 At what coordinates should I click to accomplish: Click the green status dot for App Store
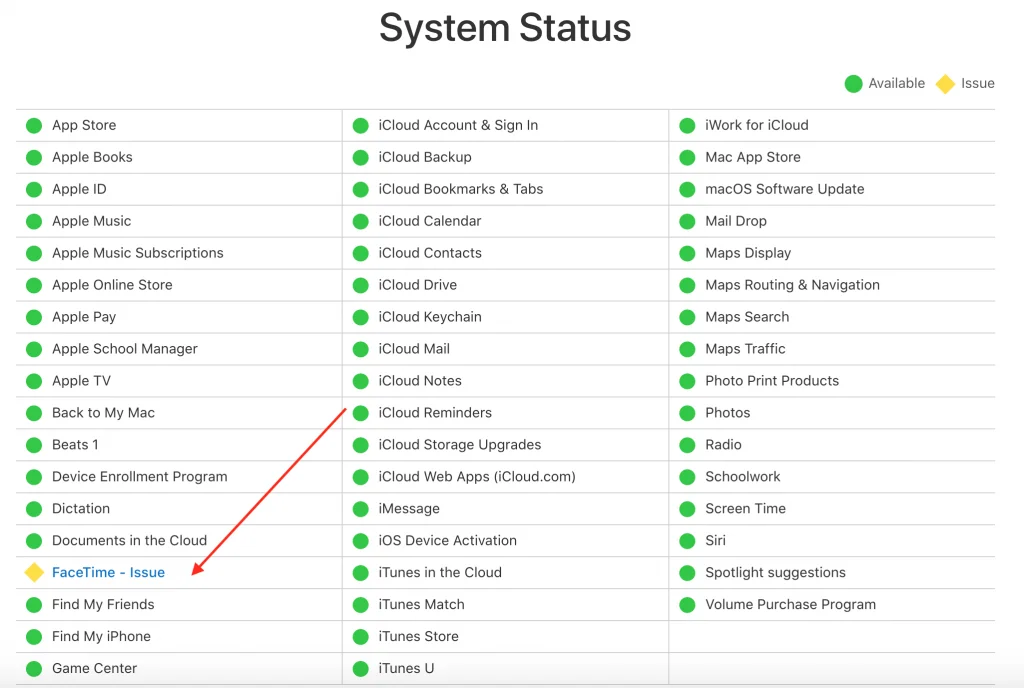pos(34,125)
